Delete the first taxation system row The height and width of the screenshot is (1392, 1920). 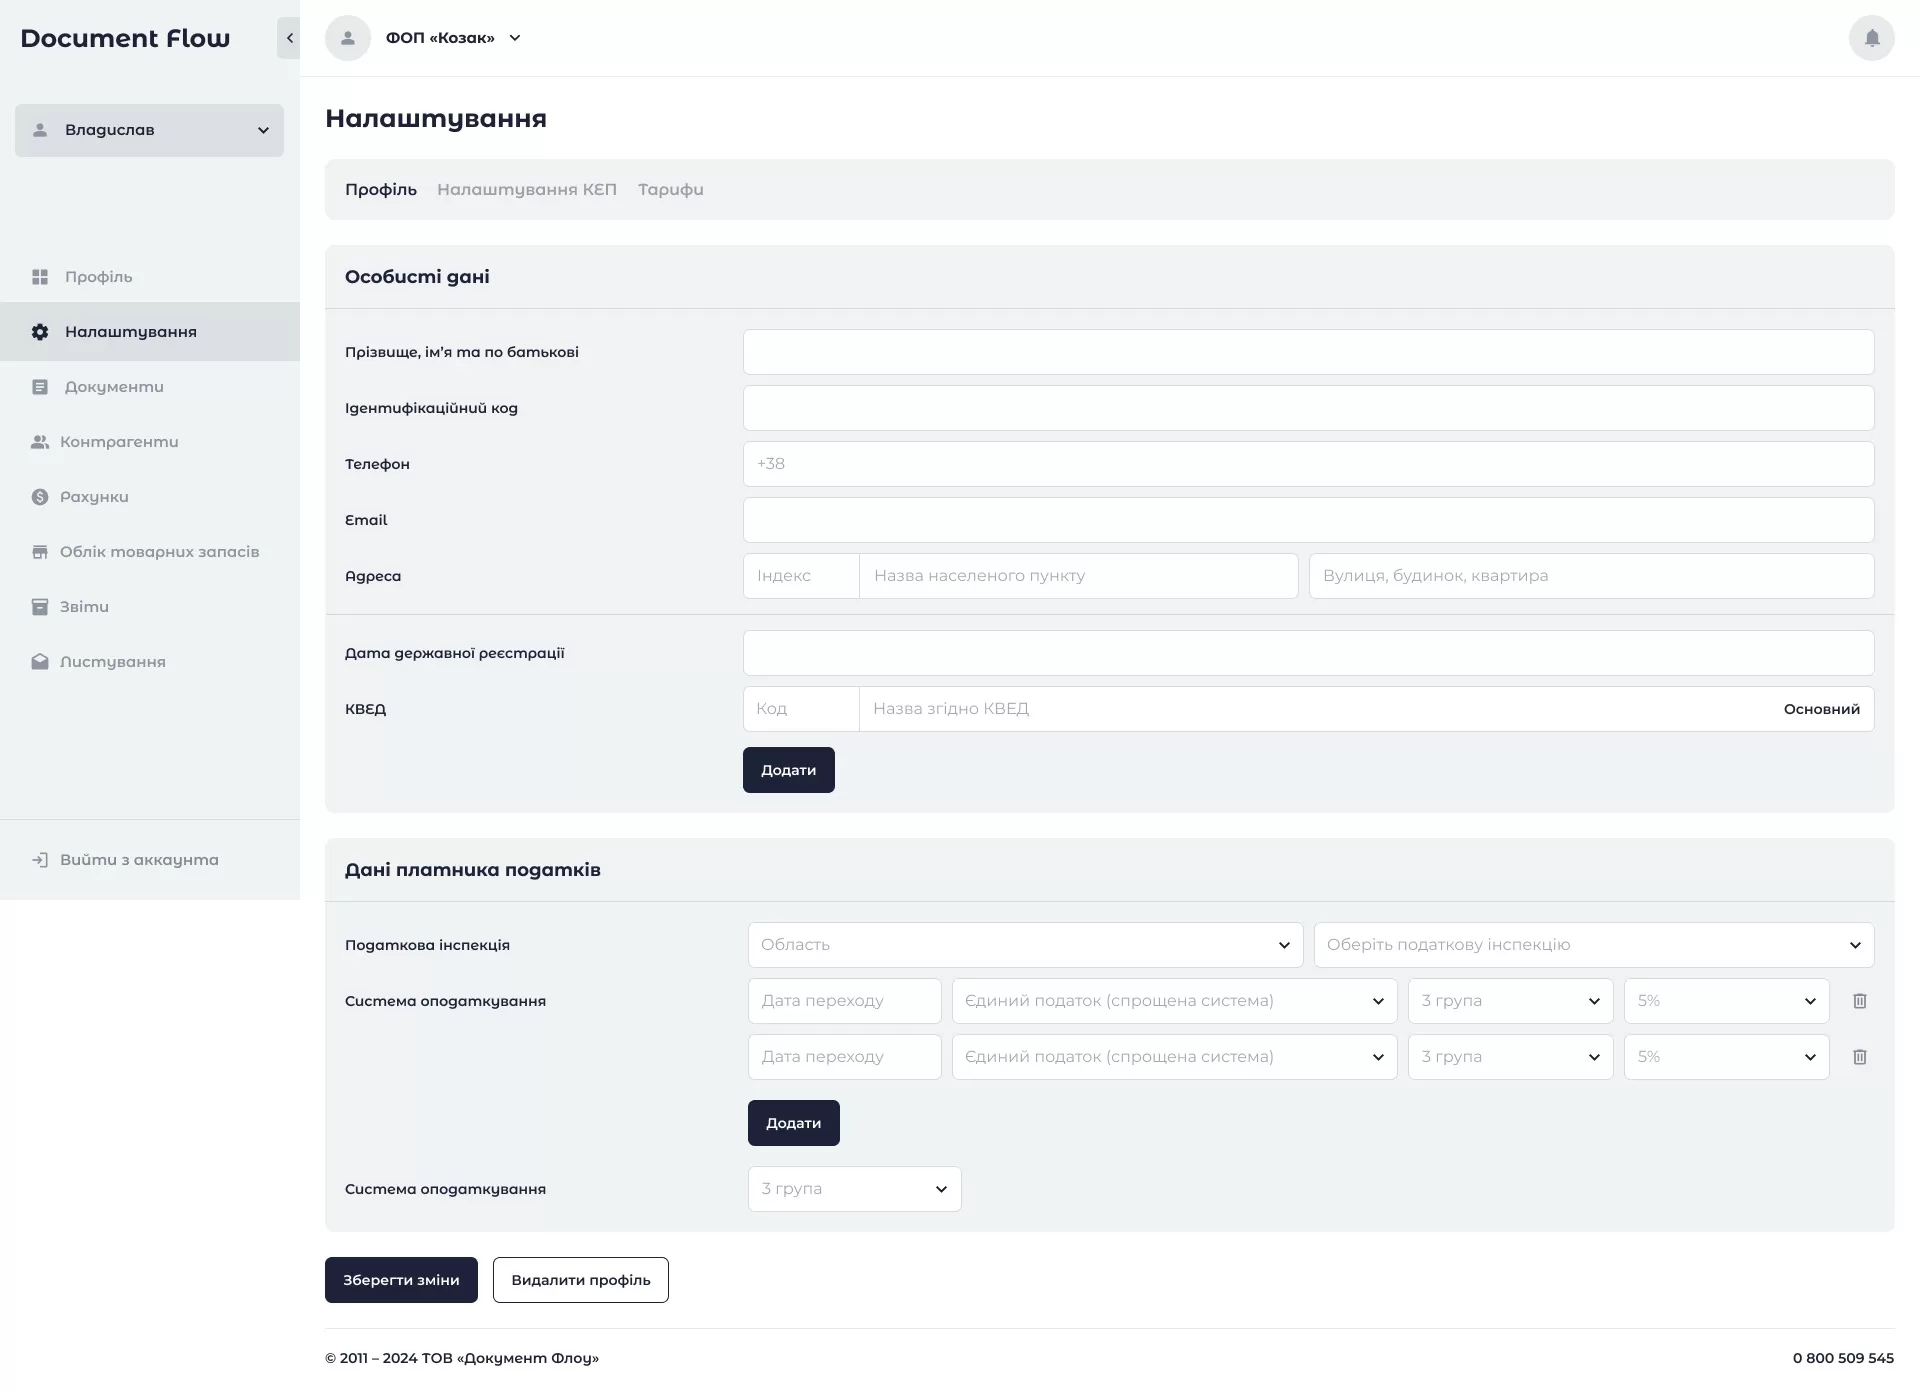(x=1859, y=1001)
